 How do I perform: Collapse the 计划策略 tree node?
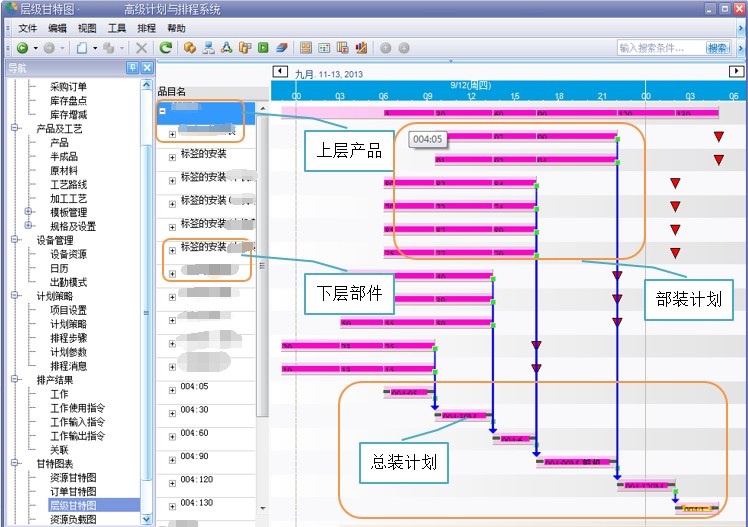pyautogui.click(x=15, y=295)
